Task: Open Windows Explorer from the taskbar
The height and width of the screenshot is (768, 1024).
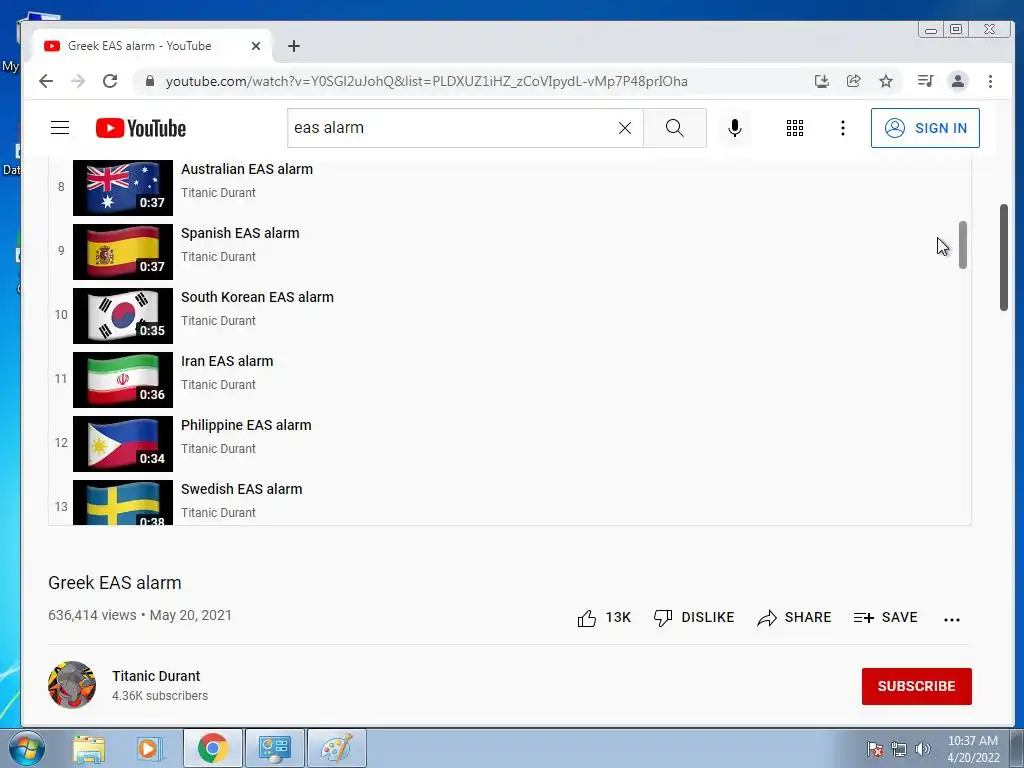Action: 89,748
